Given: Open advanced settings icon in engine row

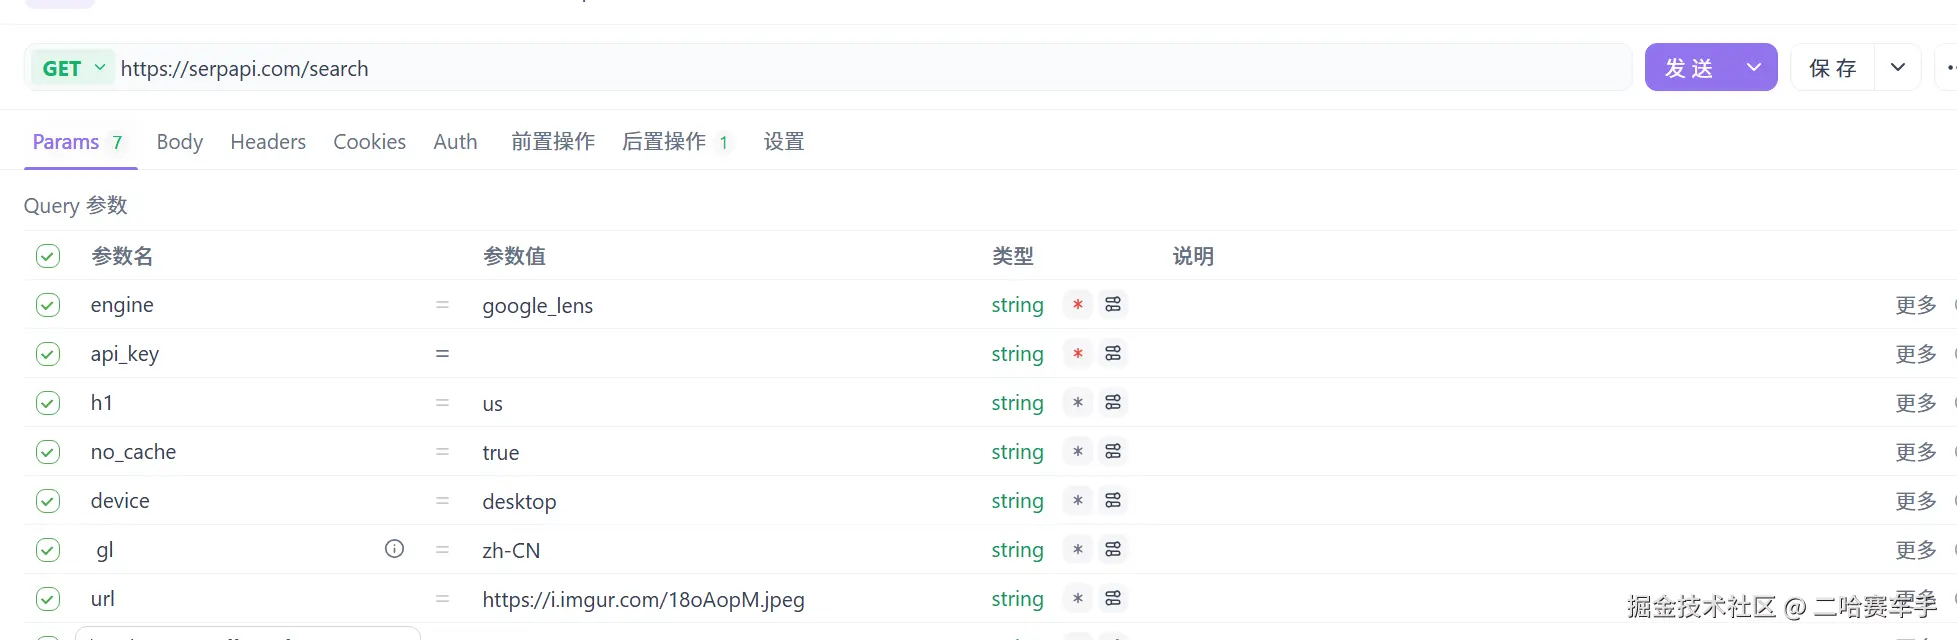Looking at the screenshot, I should pos(1113,304).
